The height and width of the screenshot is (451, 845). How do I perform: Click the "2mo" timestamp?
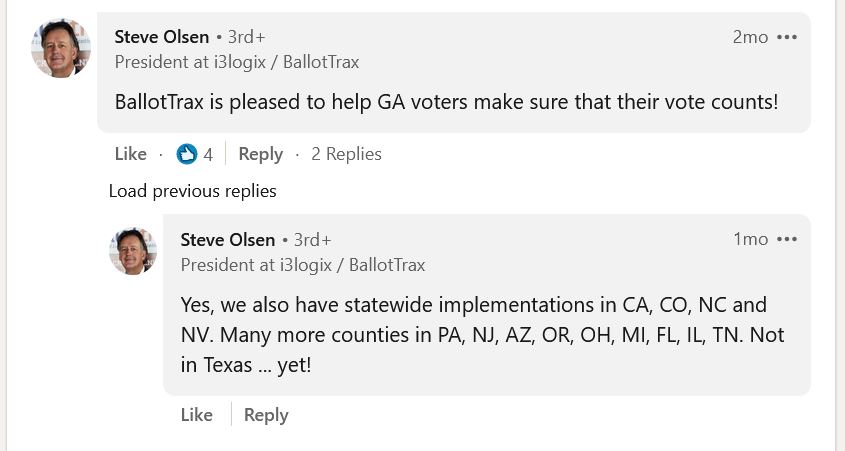point(750,37)
